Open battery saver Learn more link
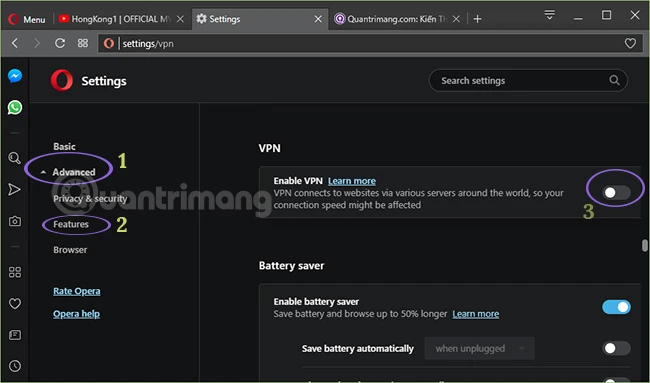The width and height of the screenshot is (650, 383). (x=475, y=314)
